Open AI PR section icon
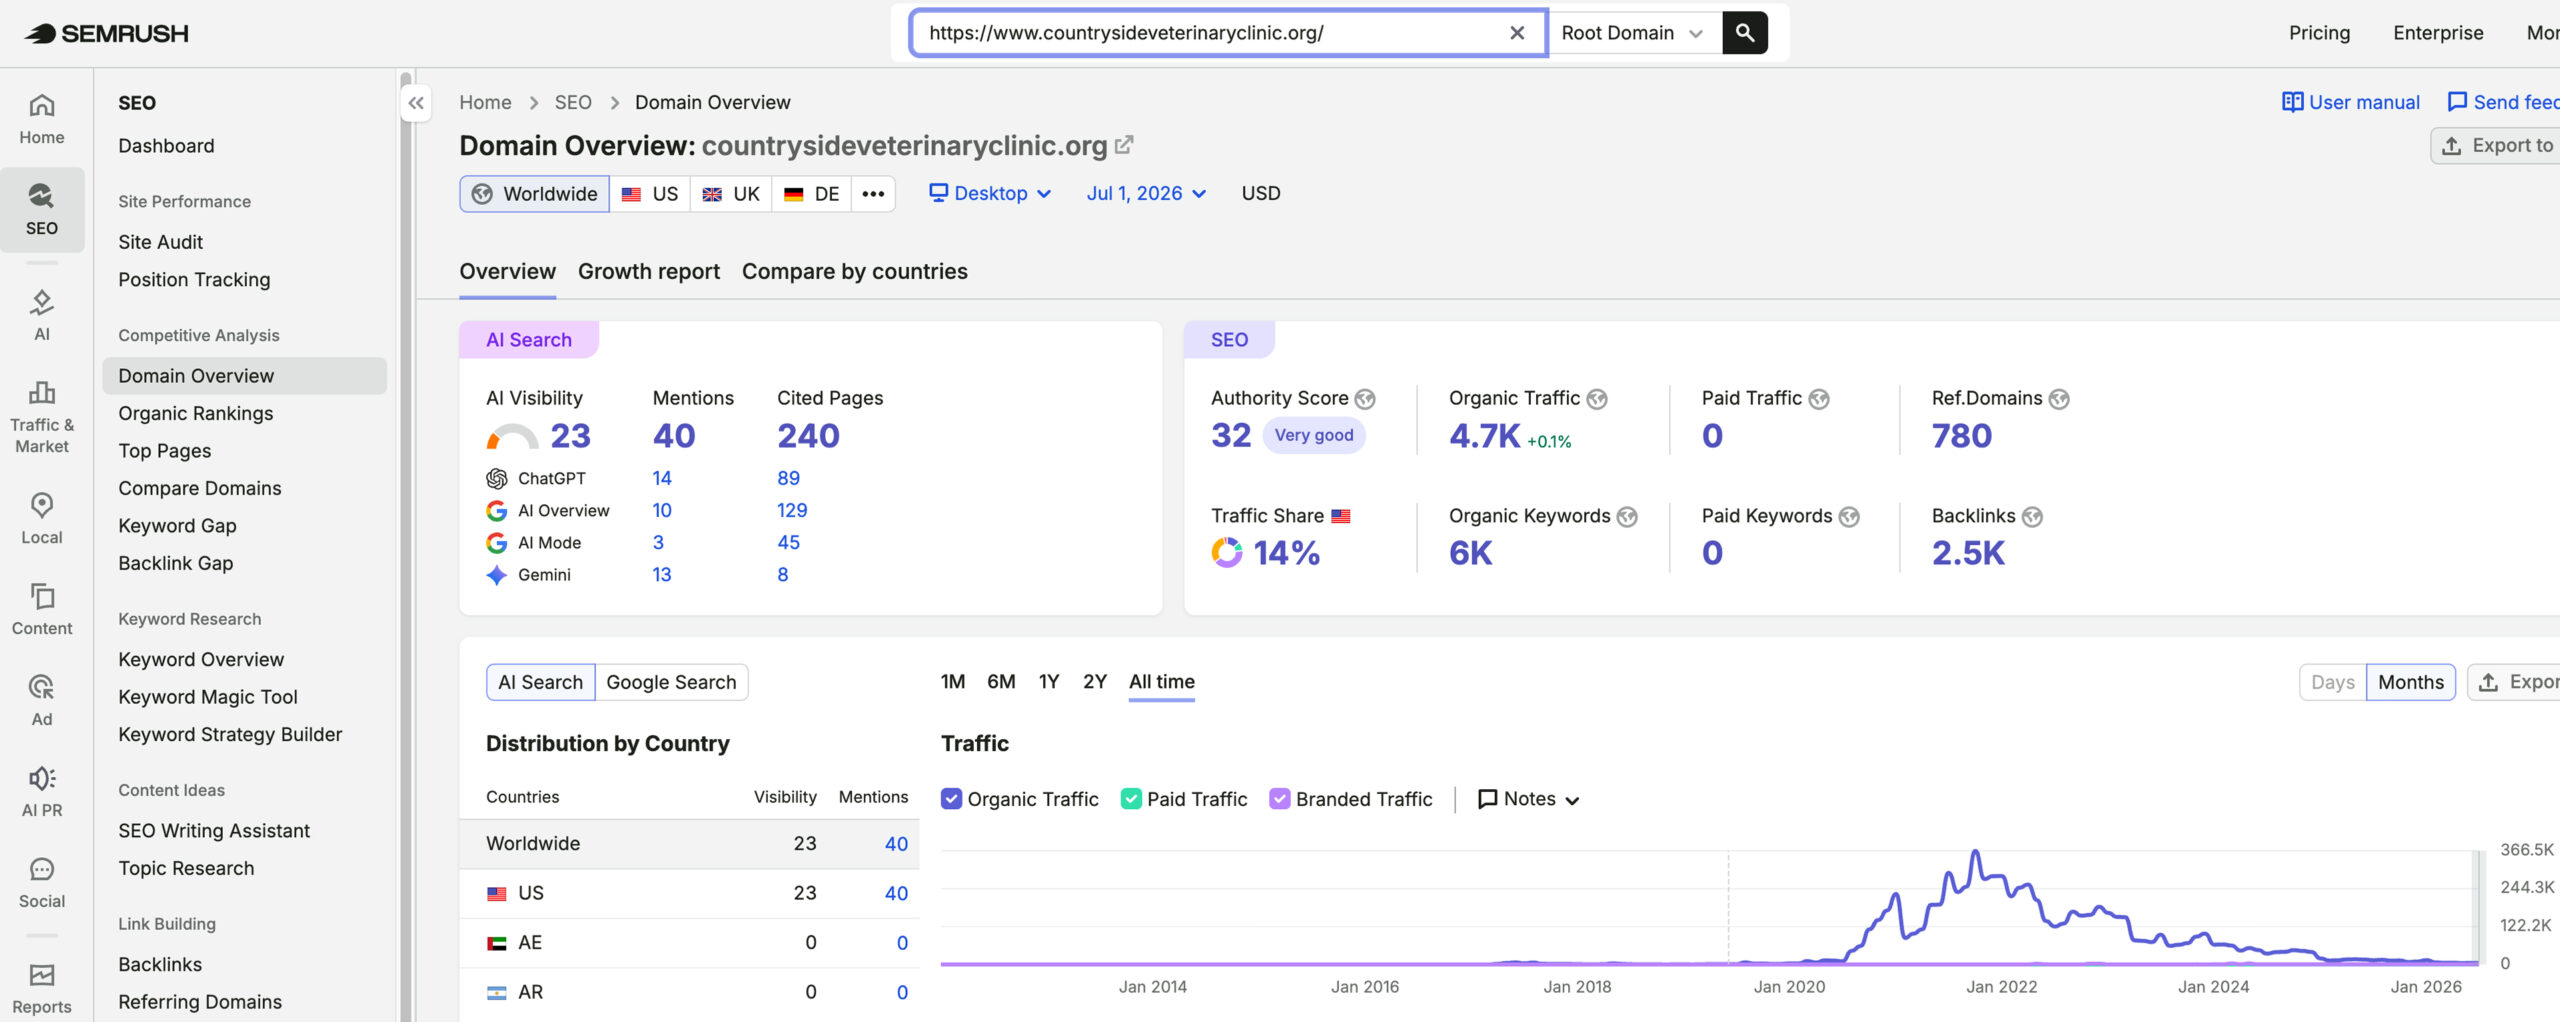2560x1022 pixels. click(42, 791)
